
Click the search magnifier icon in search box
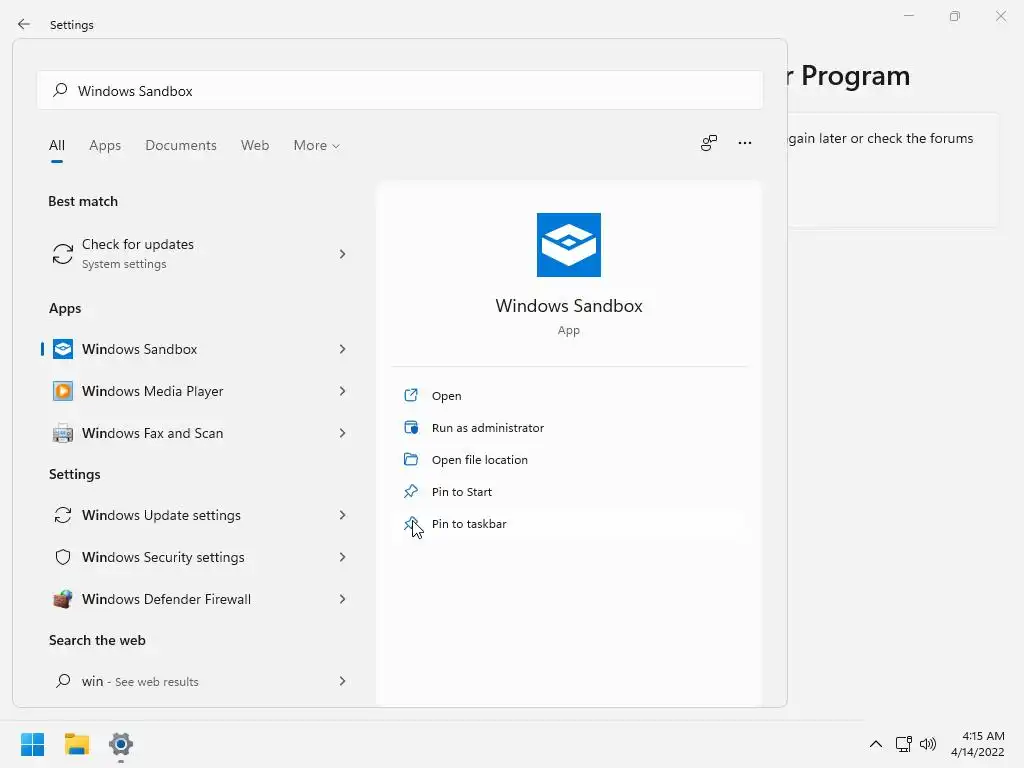tap(60, 90)
